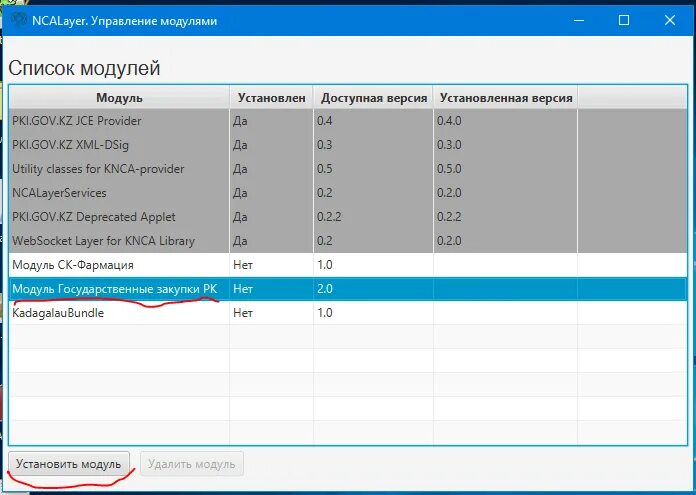This screenshot has width=696, height=495.
Task: Select the KadagalauBundle module row
Action: tap(348, 313)
